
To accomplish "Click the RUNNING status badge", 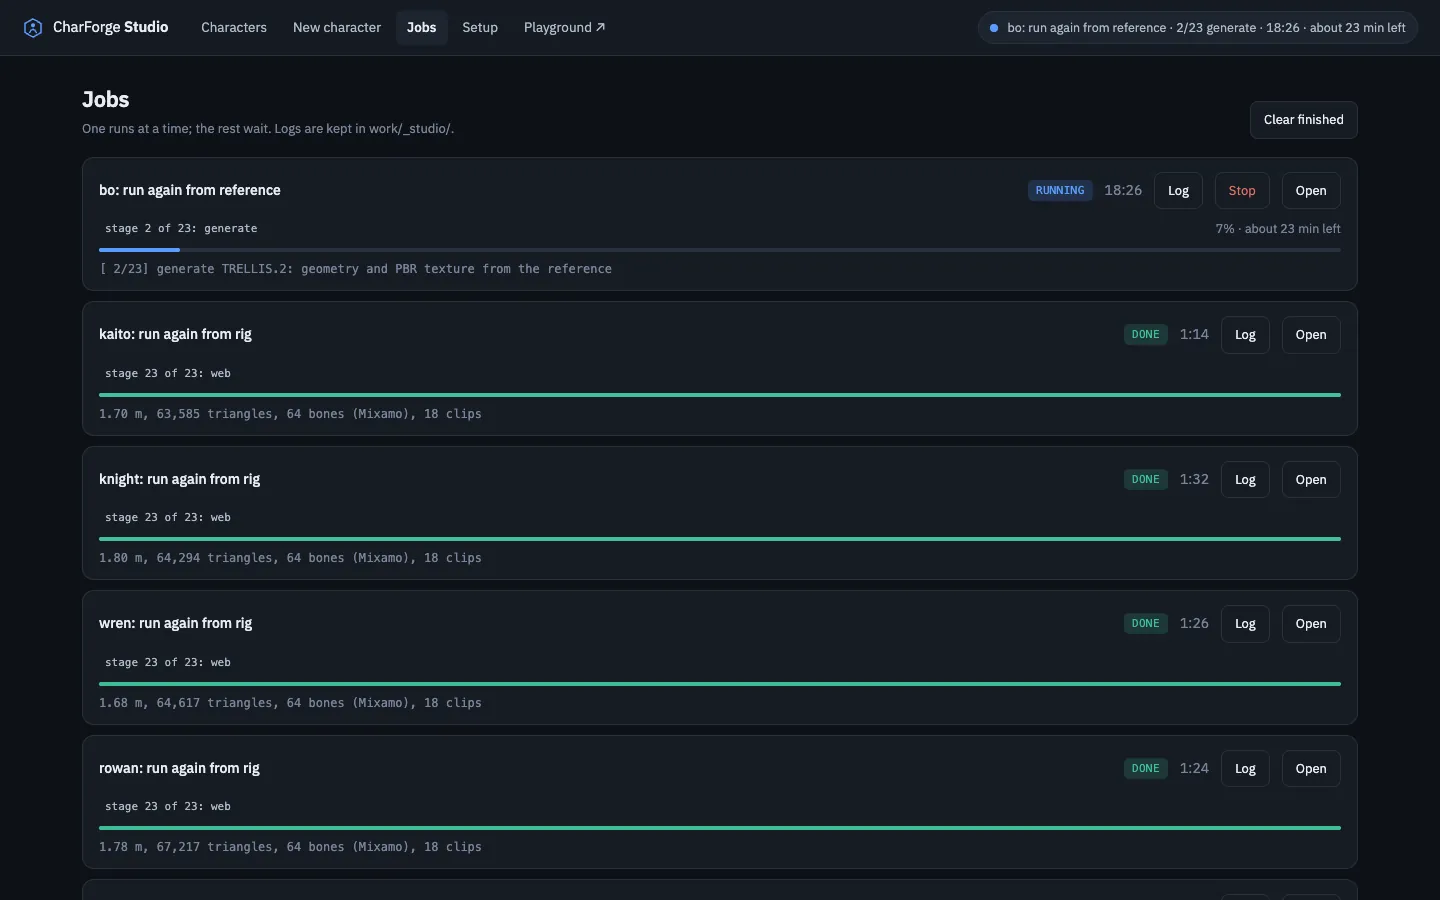I will tap(1060, 191).
